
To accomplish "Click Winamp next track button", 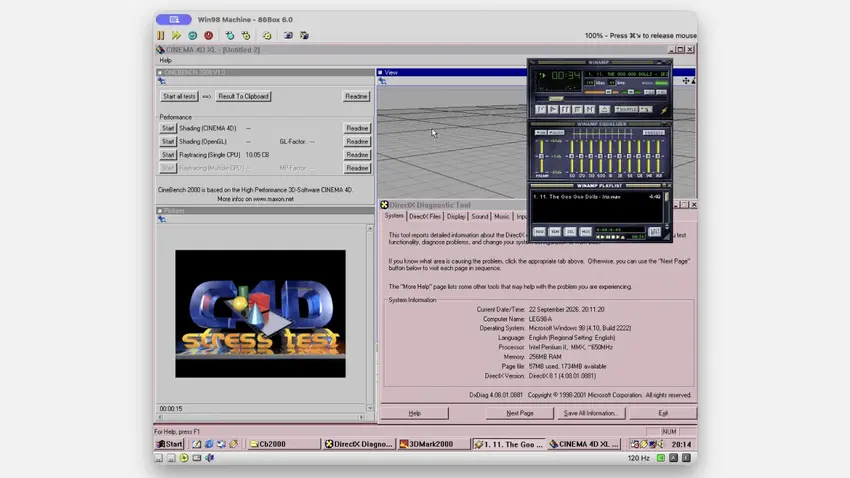I will click(x=590, y=109).
